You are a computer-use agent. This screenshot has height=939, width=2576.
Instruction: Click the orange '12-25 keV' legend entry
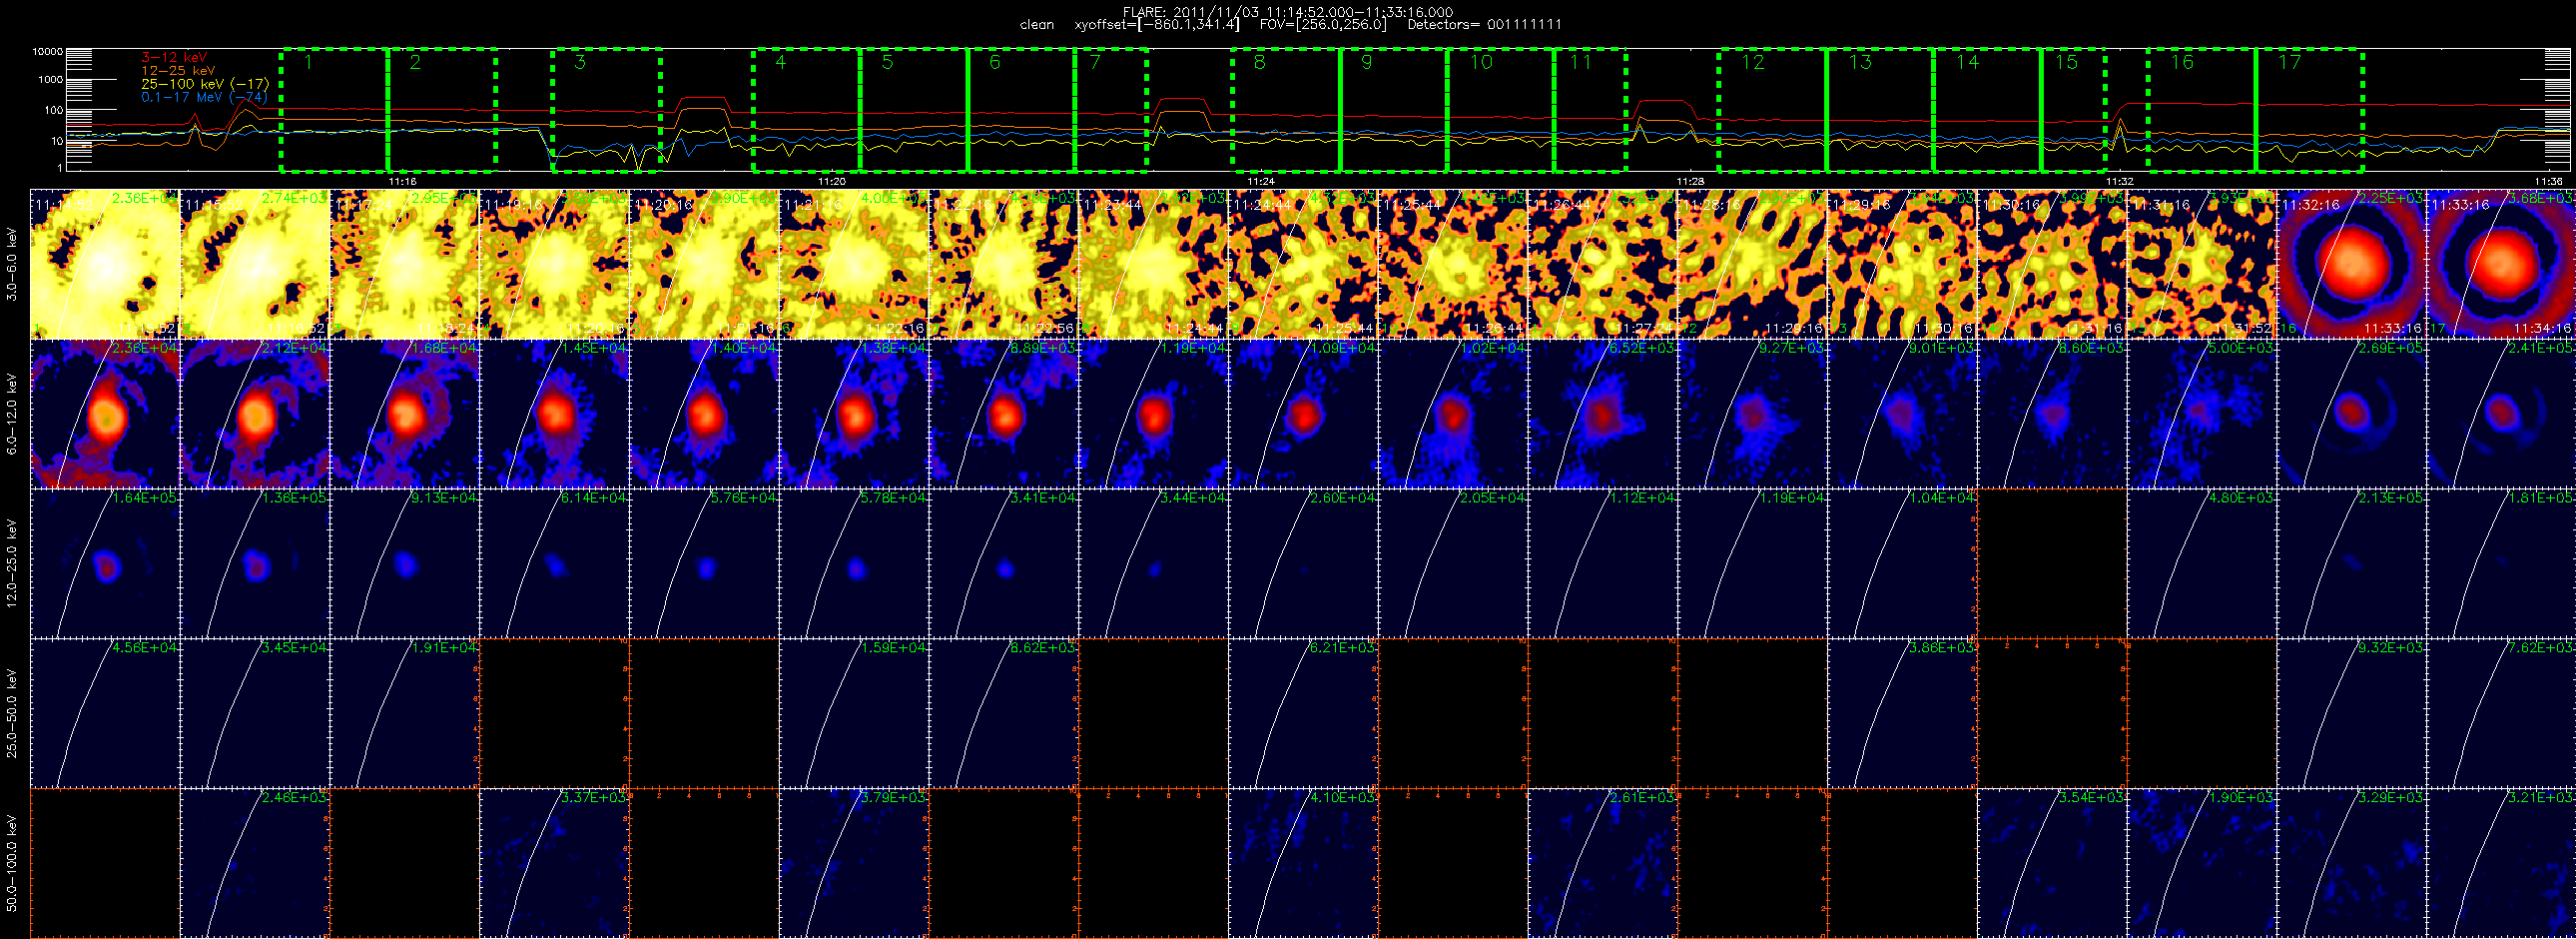[178, 71]
